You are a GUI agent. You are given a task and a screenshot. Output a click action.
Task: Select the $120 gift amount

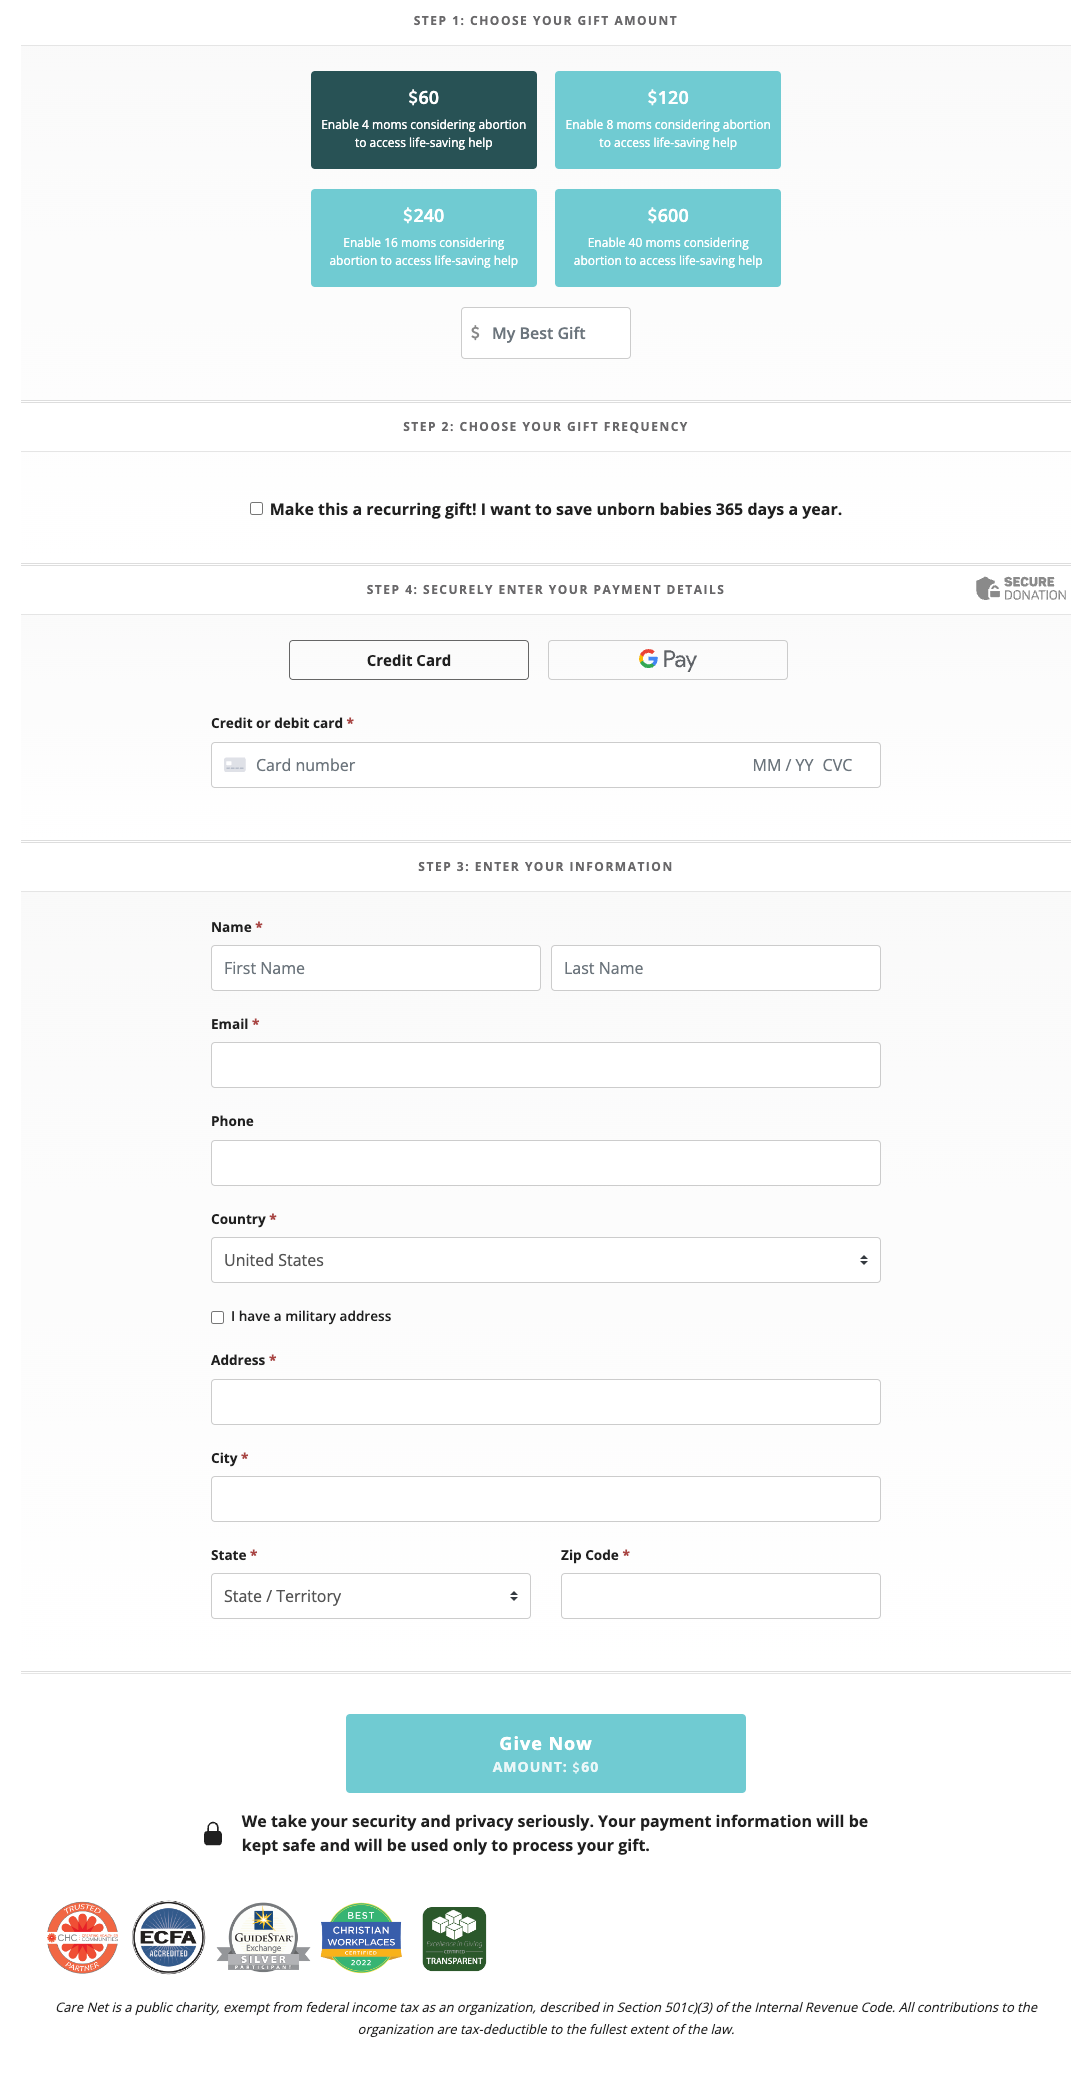[667, 120]
